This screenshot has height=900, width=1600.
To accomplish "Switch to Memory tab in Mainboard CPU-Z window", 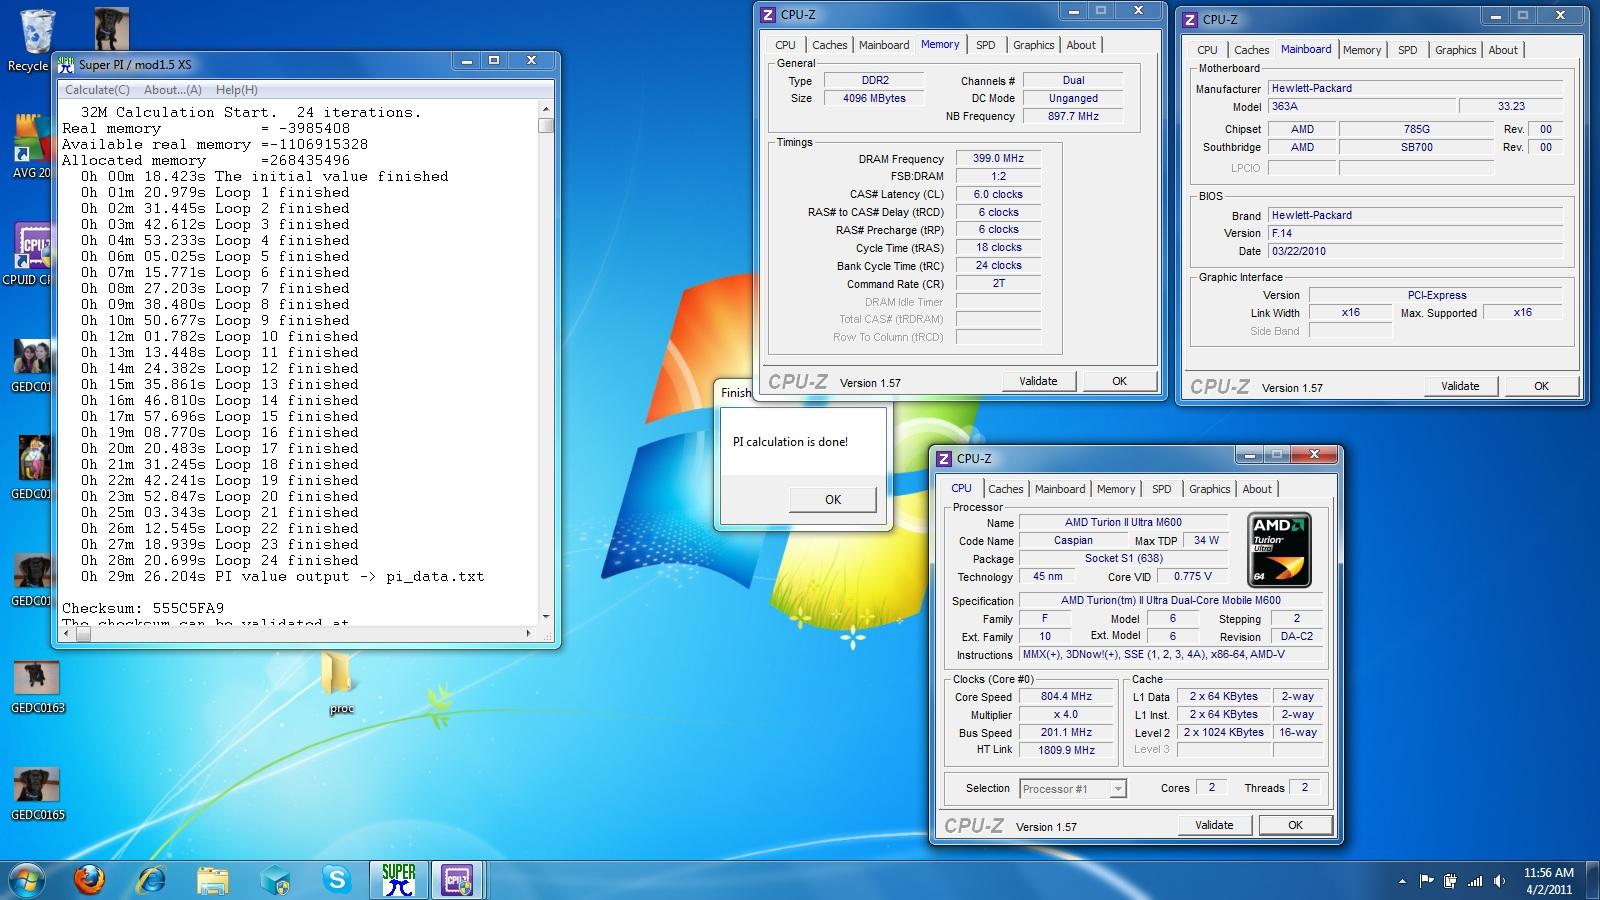I will click(1362, 50).
